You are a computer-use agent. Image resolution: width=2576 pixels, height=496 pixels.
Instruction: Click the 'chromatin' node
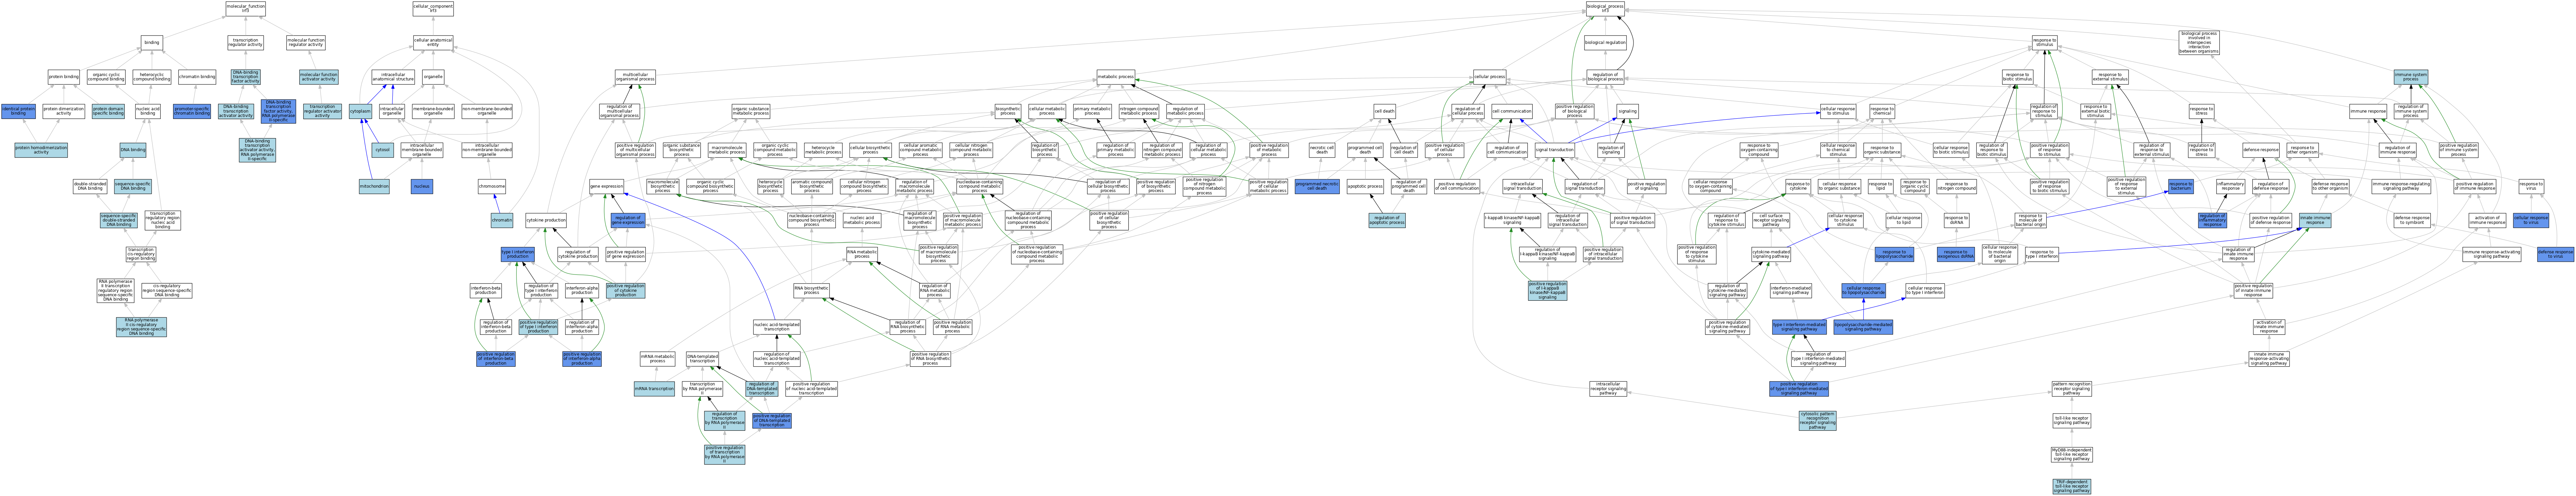(502, 220)
